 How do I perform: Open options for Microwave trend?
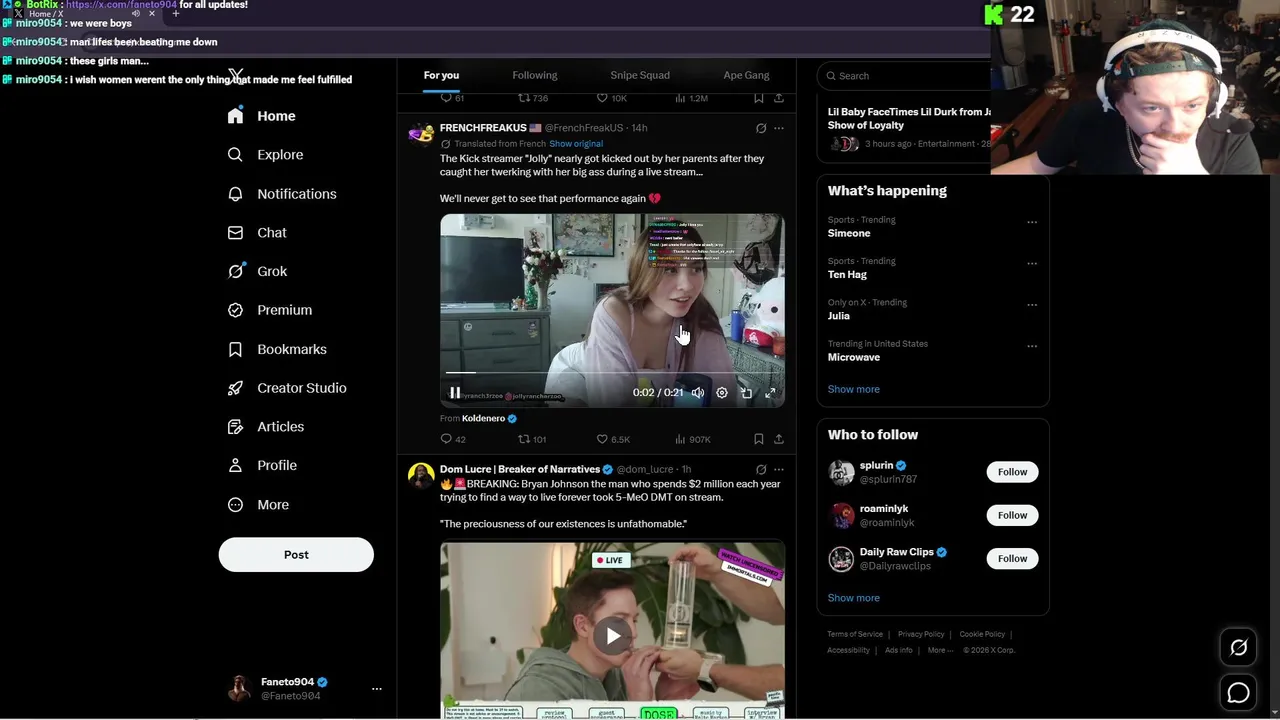pyautogui.click(x=1032, y=346)
